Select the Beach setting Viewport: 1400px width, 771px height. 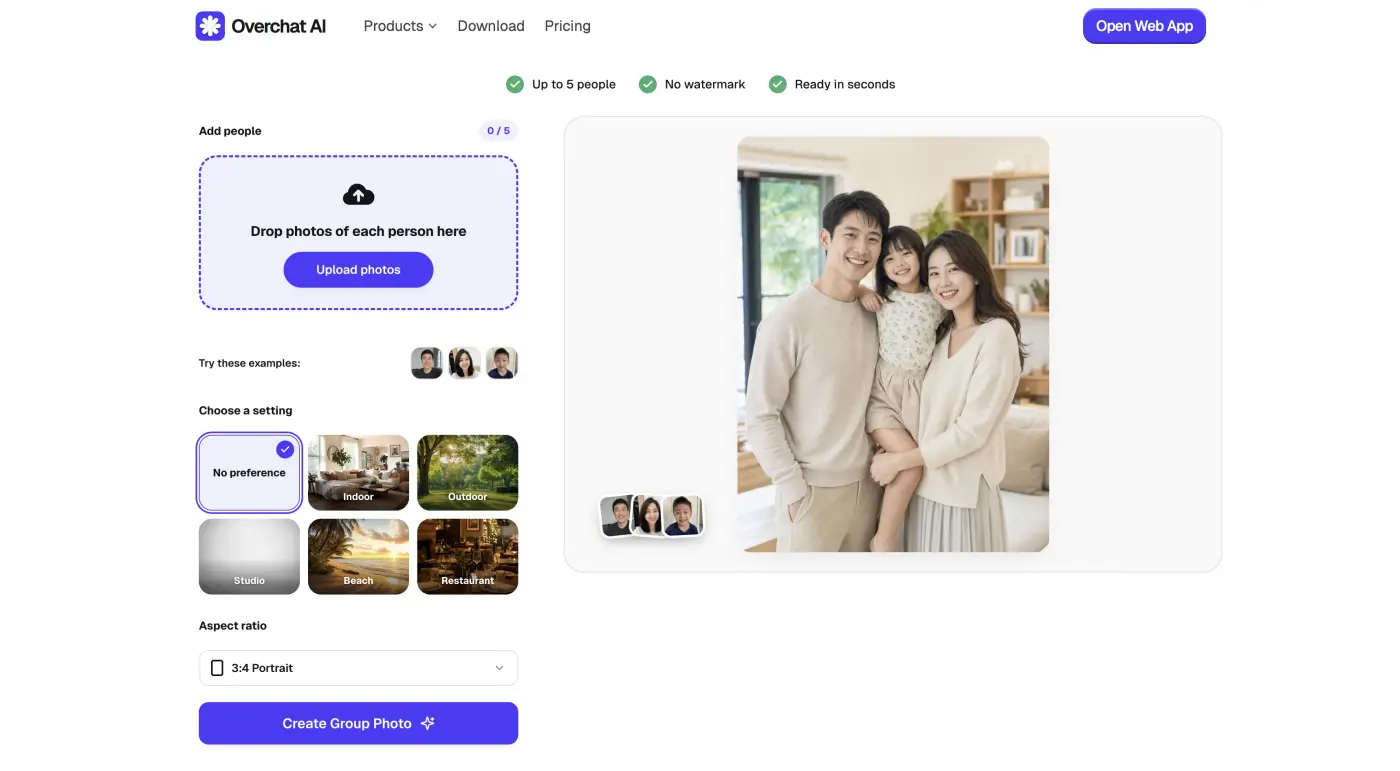tap(358, 557)
